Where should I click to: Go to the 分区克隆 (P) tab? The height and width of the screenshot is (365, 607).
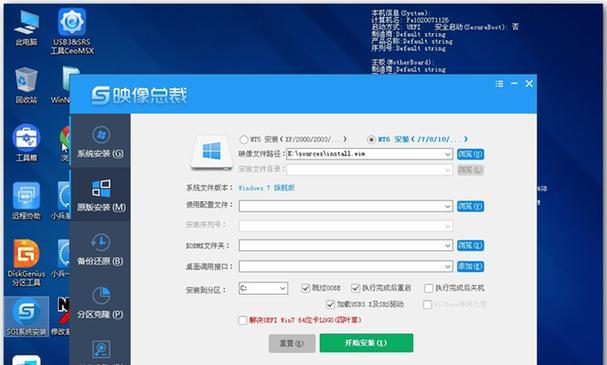click(100, 302)
